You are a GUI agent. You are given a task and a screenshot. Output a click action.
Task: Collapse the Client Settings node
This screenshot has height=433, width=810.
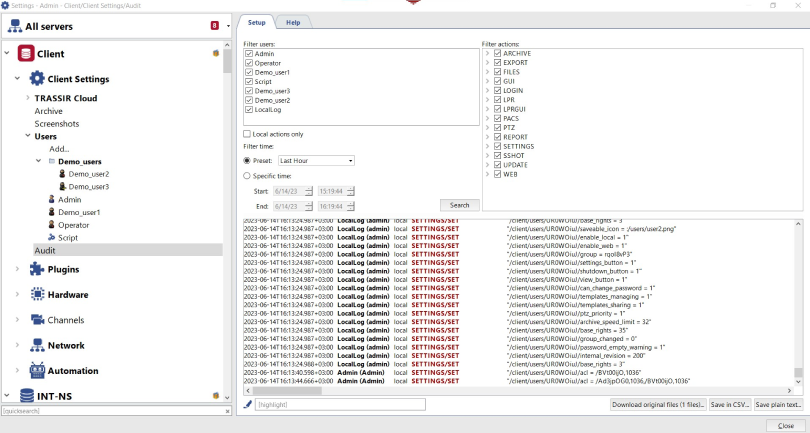[17, 79]
